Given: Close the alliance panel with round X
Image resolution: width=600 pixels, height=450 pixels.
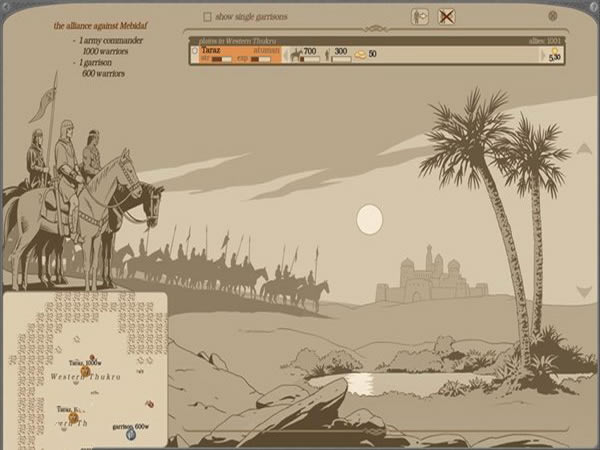Looking at the screenshot, I should (x=553, y=16).
